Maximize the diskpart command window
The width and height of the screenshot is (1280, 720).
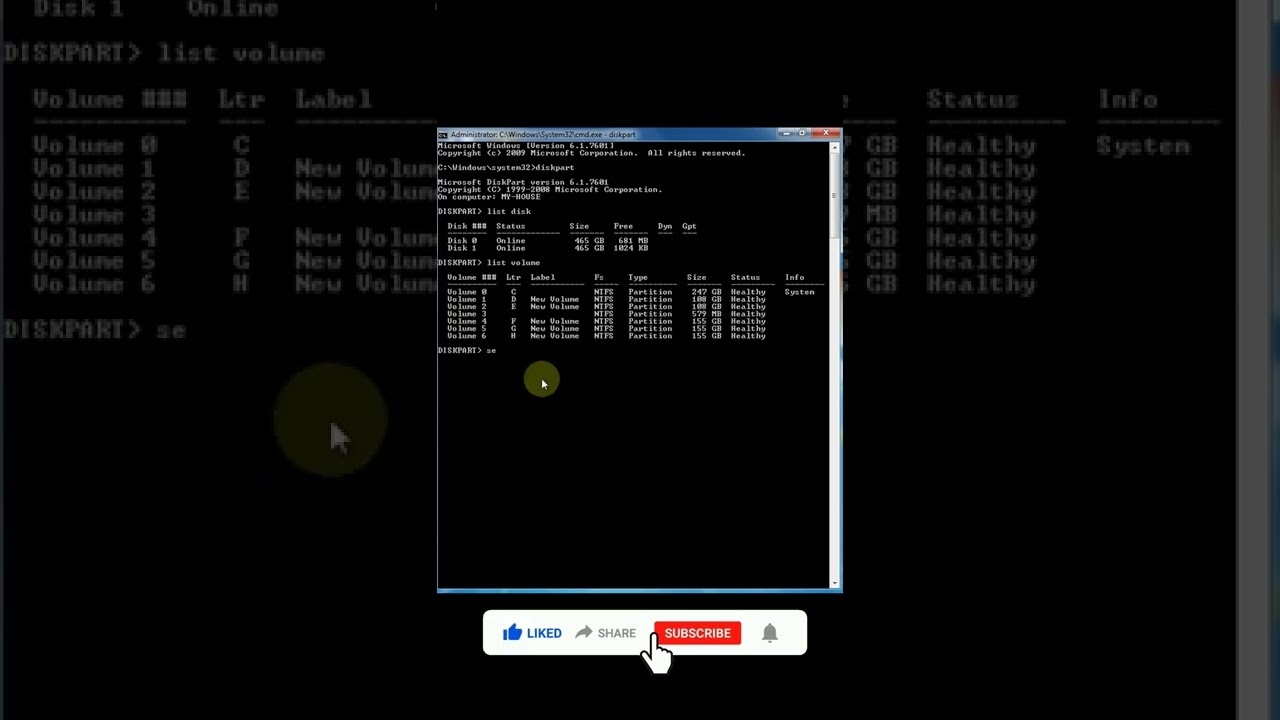[x=802, y=133]
